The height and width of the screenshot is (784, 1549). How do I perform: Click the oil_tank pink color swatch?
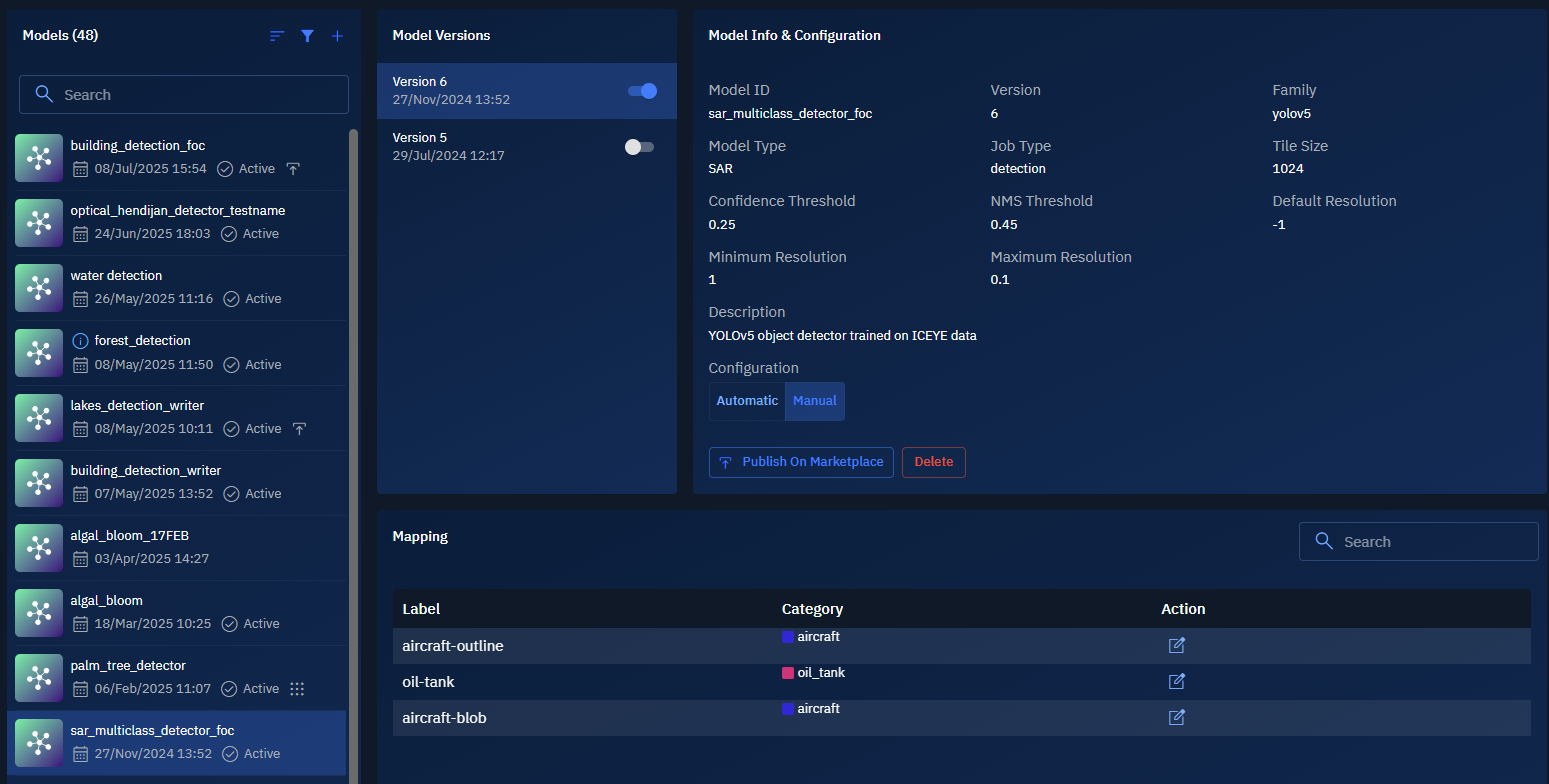pyautogui.click(x=788, y=673)
